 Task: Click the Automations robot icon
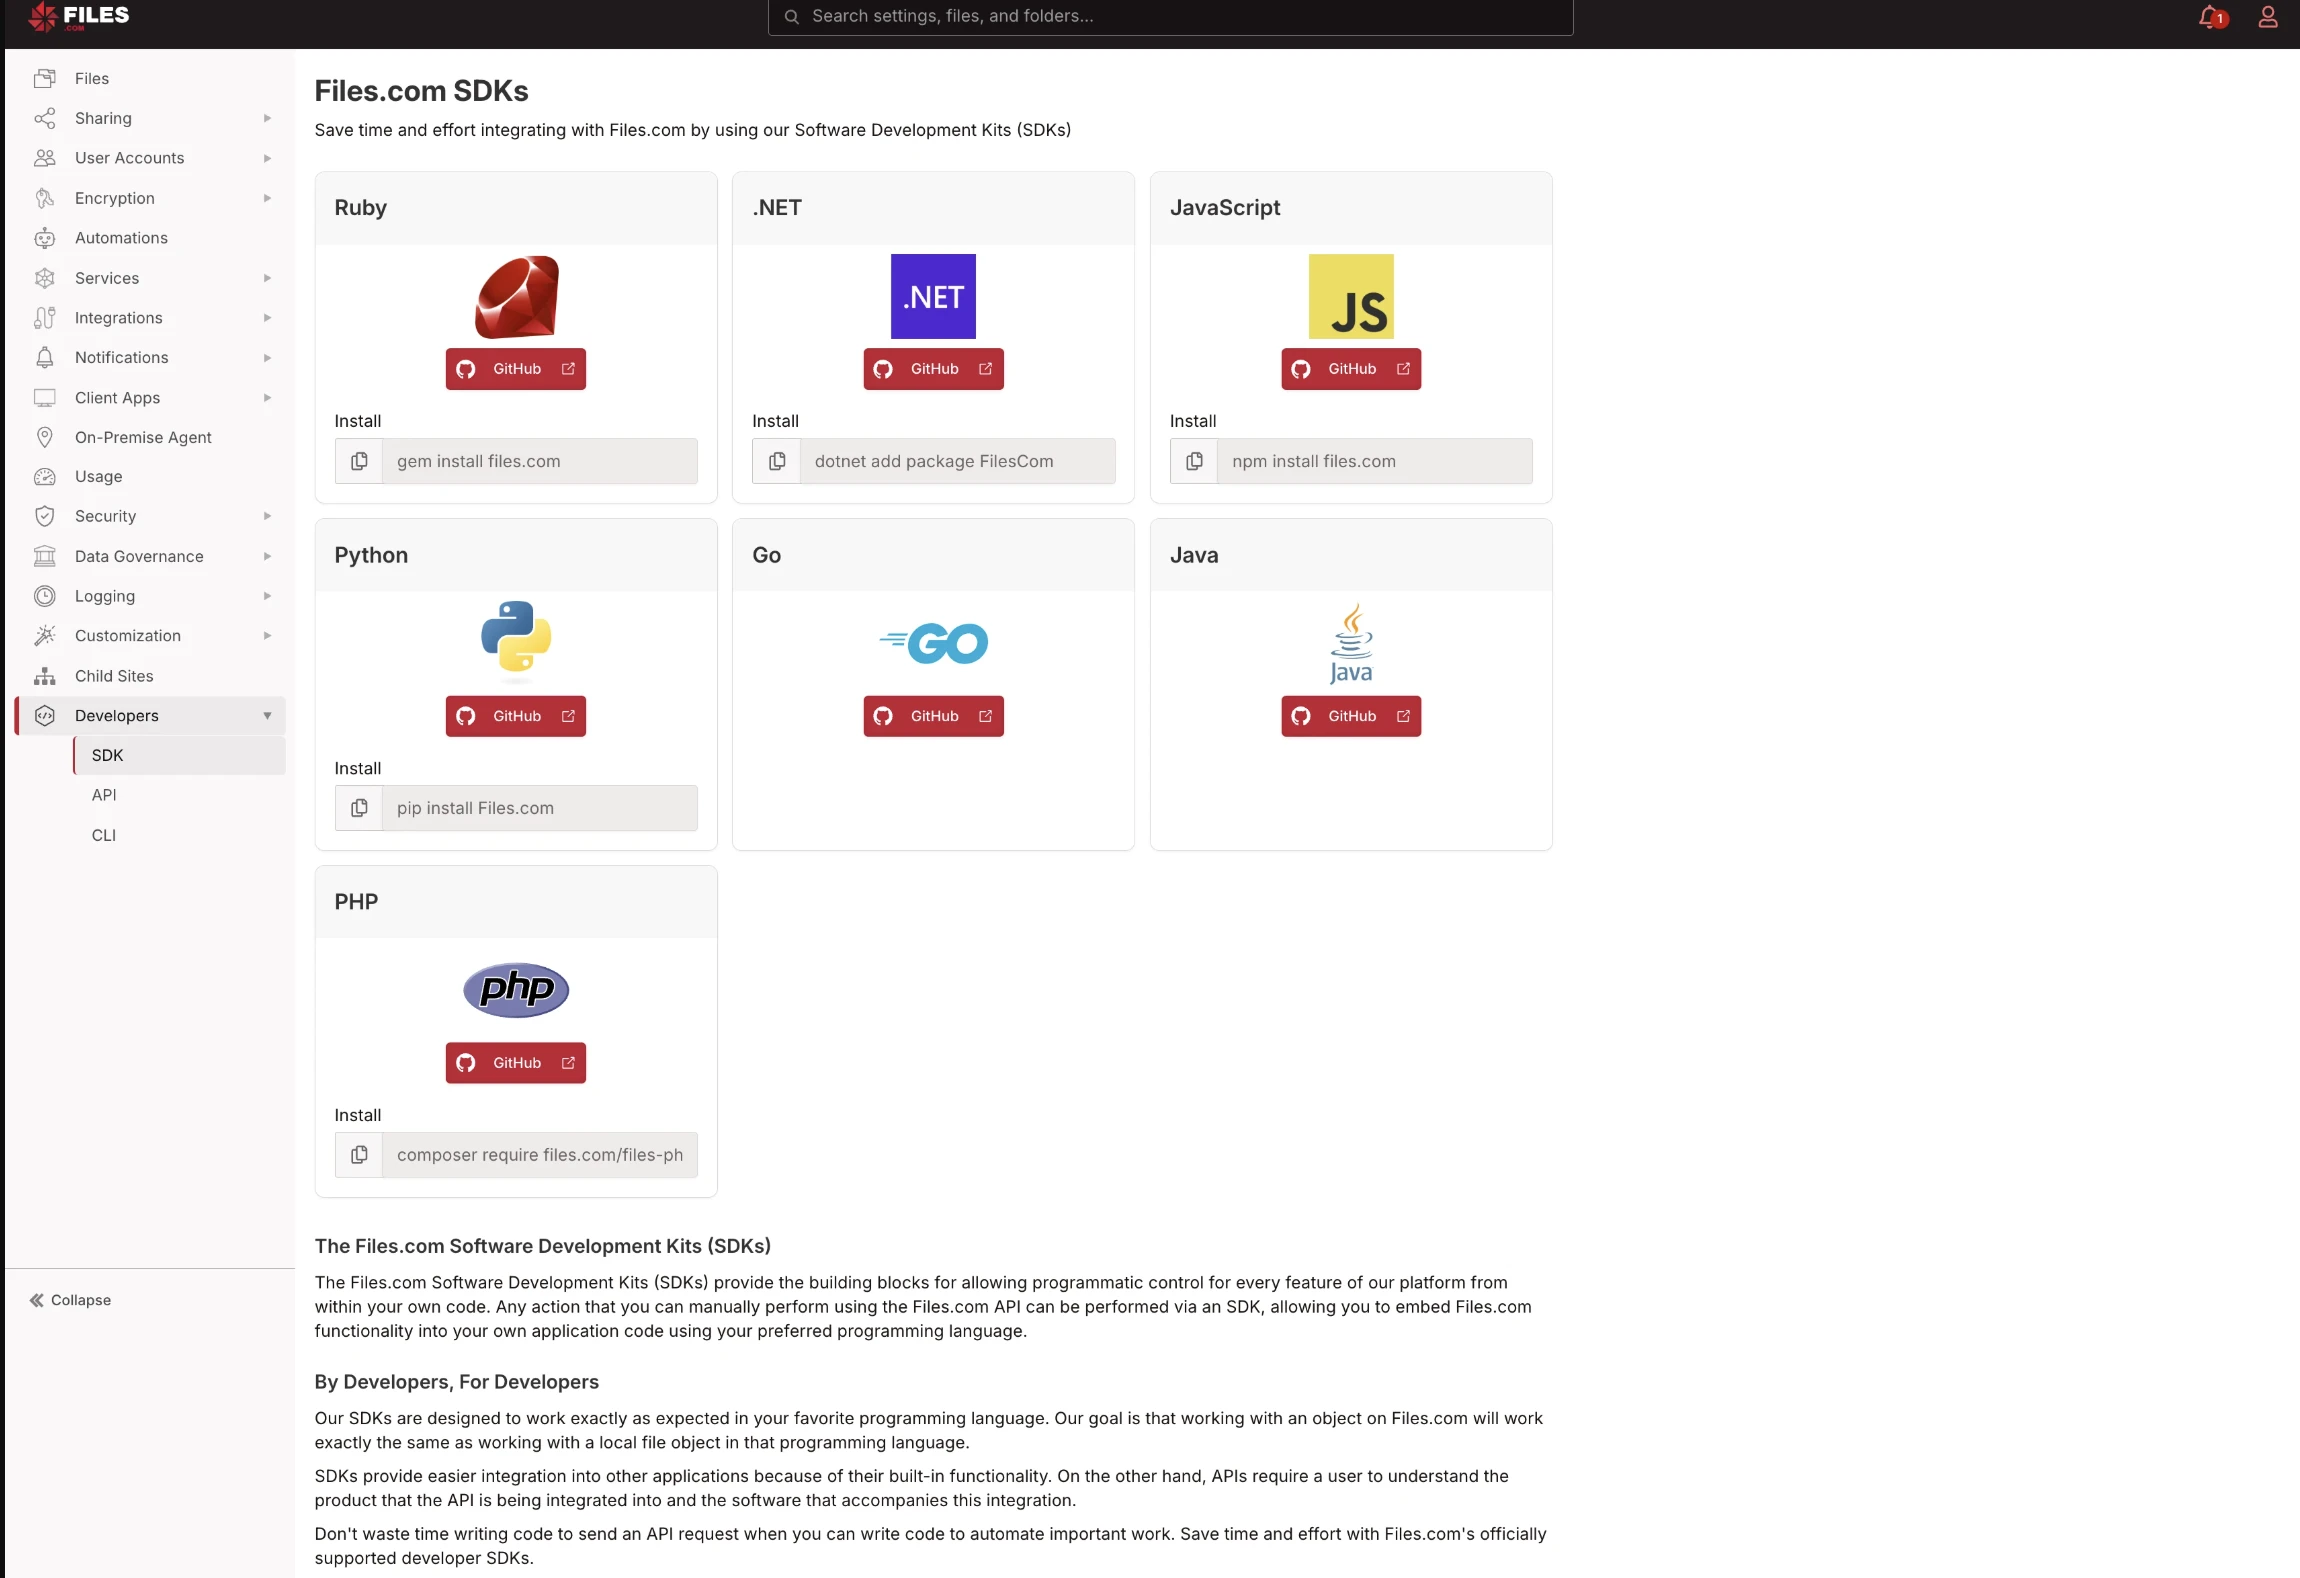45,238
